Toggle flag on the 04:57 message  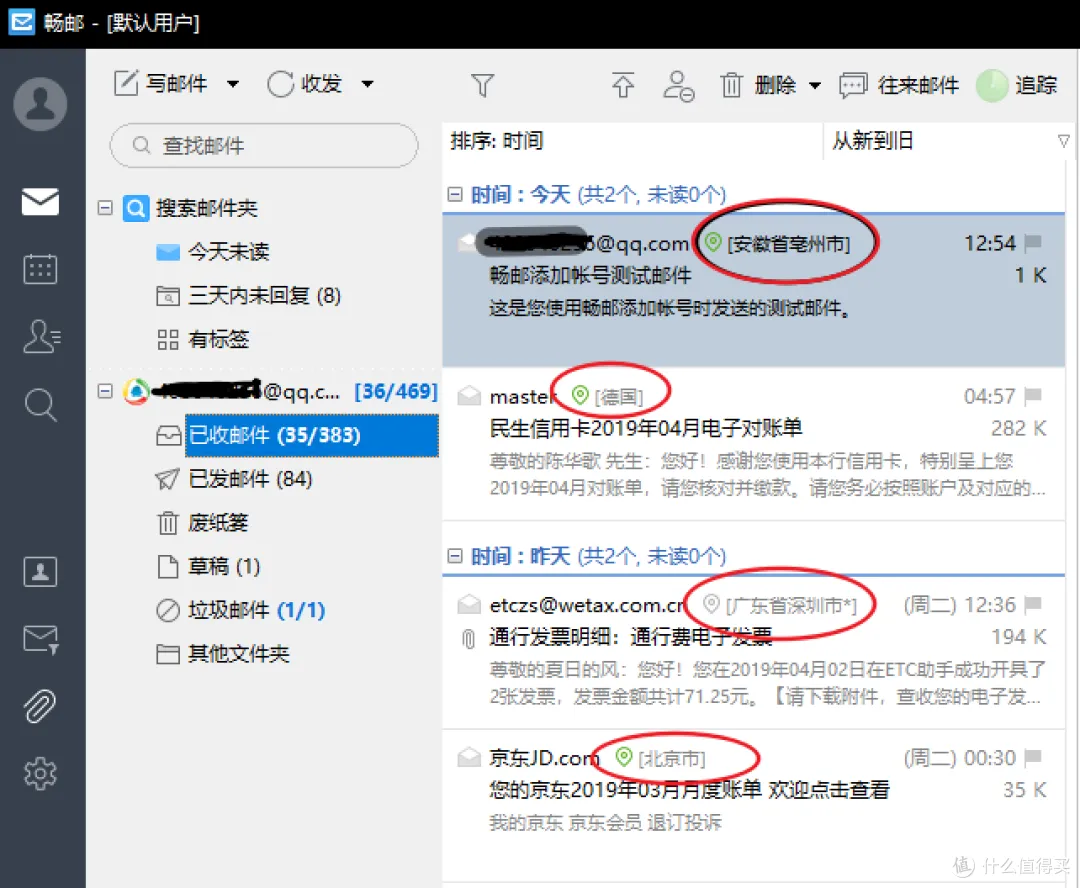pos(1032,395)
